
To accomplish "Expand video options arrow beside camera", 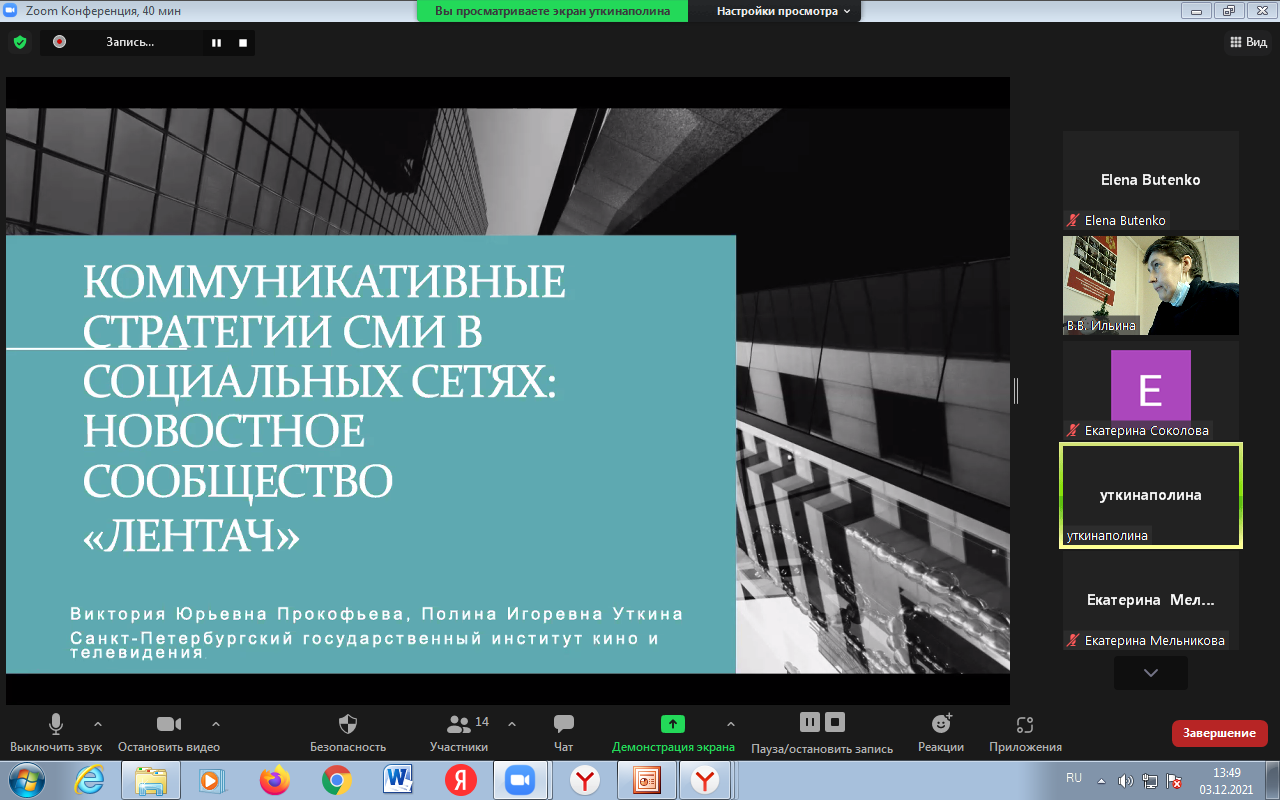I will [x=216, y=724].
